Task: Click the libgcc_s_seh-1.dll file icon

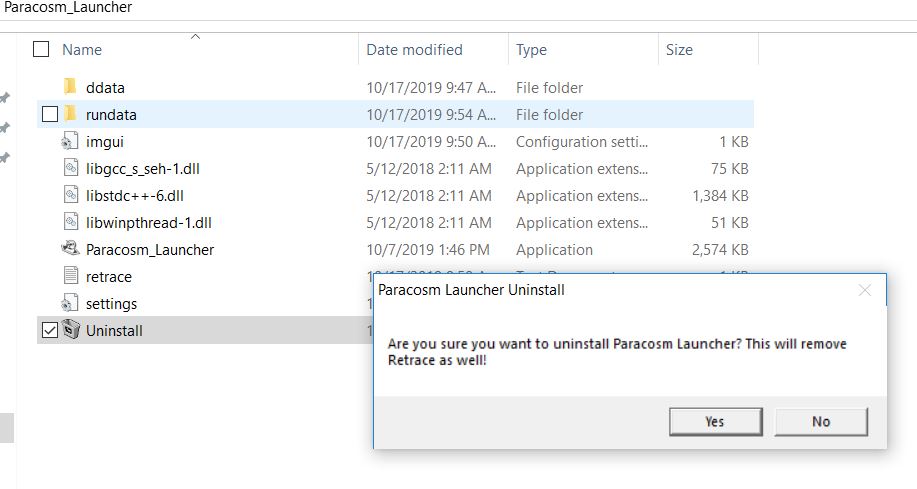Action: click(x=70, y=168)
